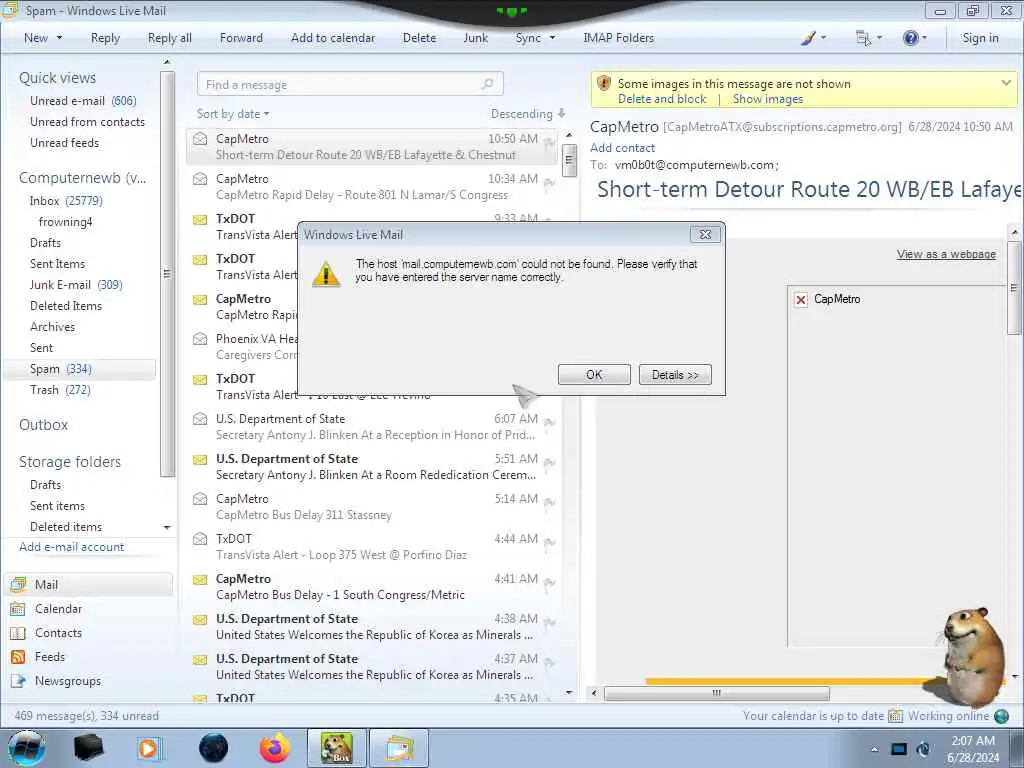
Task: Open the New message dropdown arrow
Action: point(59,38)
